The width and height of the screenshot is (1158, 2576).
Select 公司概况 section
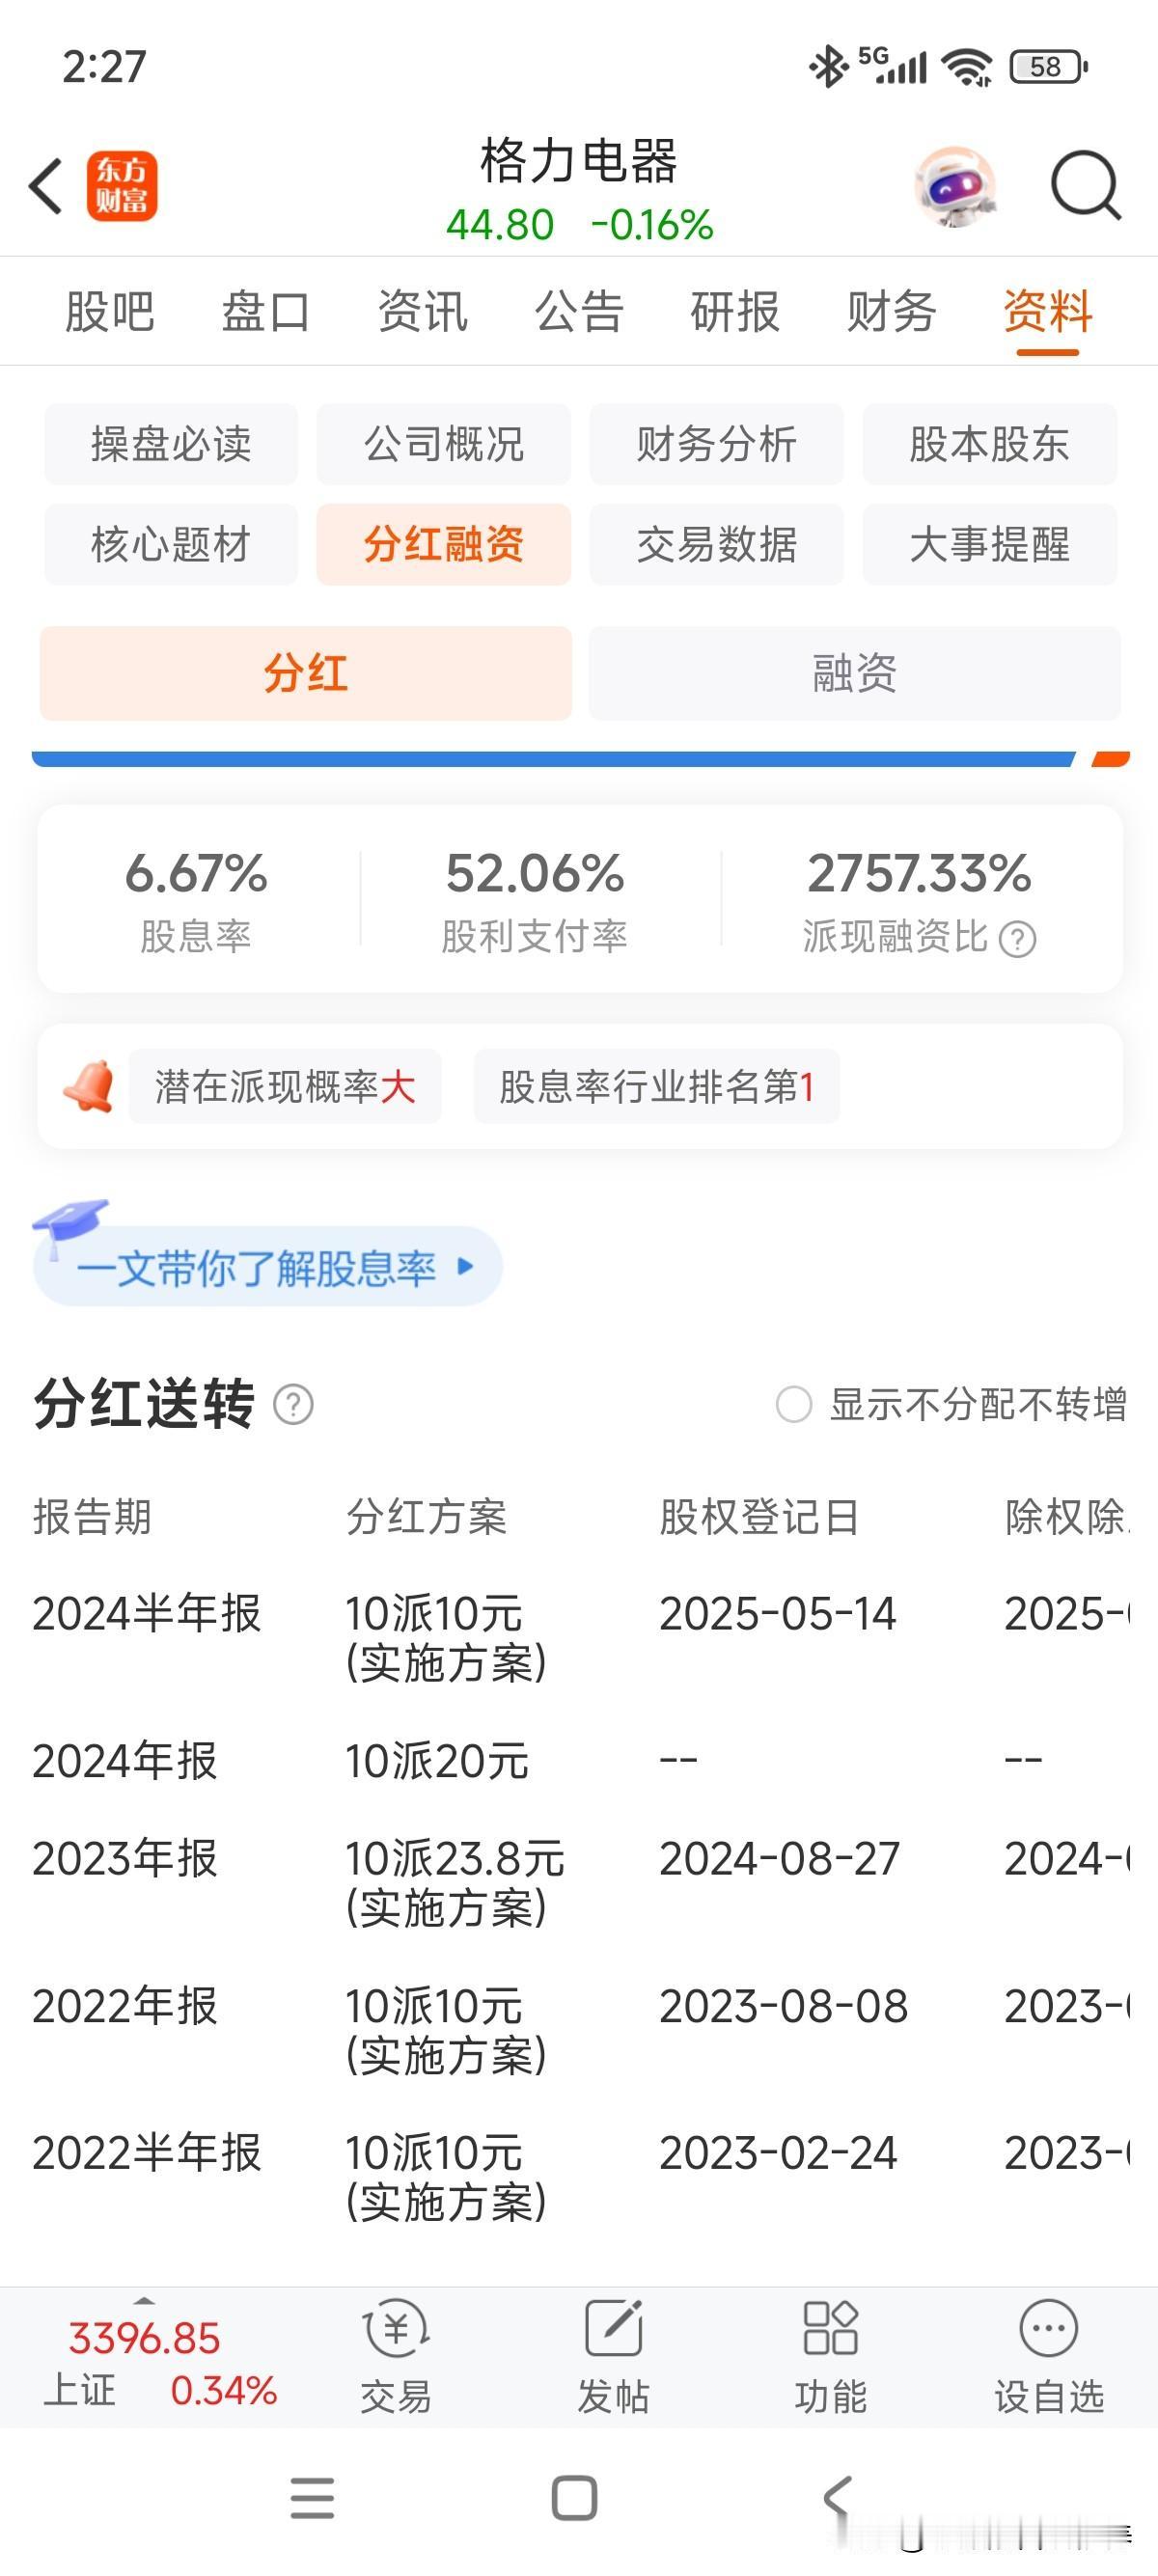(x=444, y=444)
